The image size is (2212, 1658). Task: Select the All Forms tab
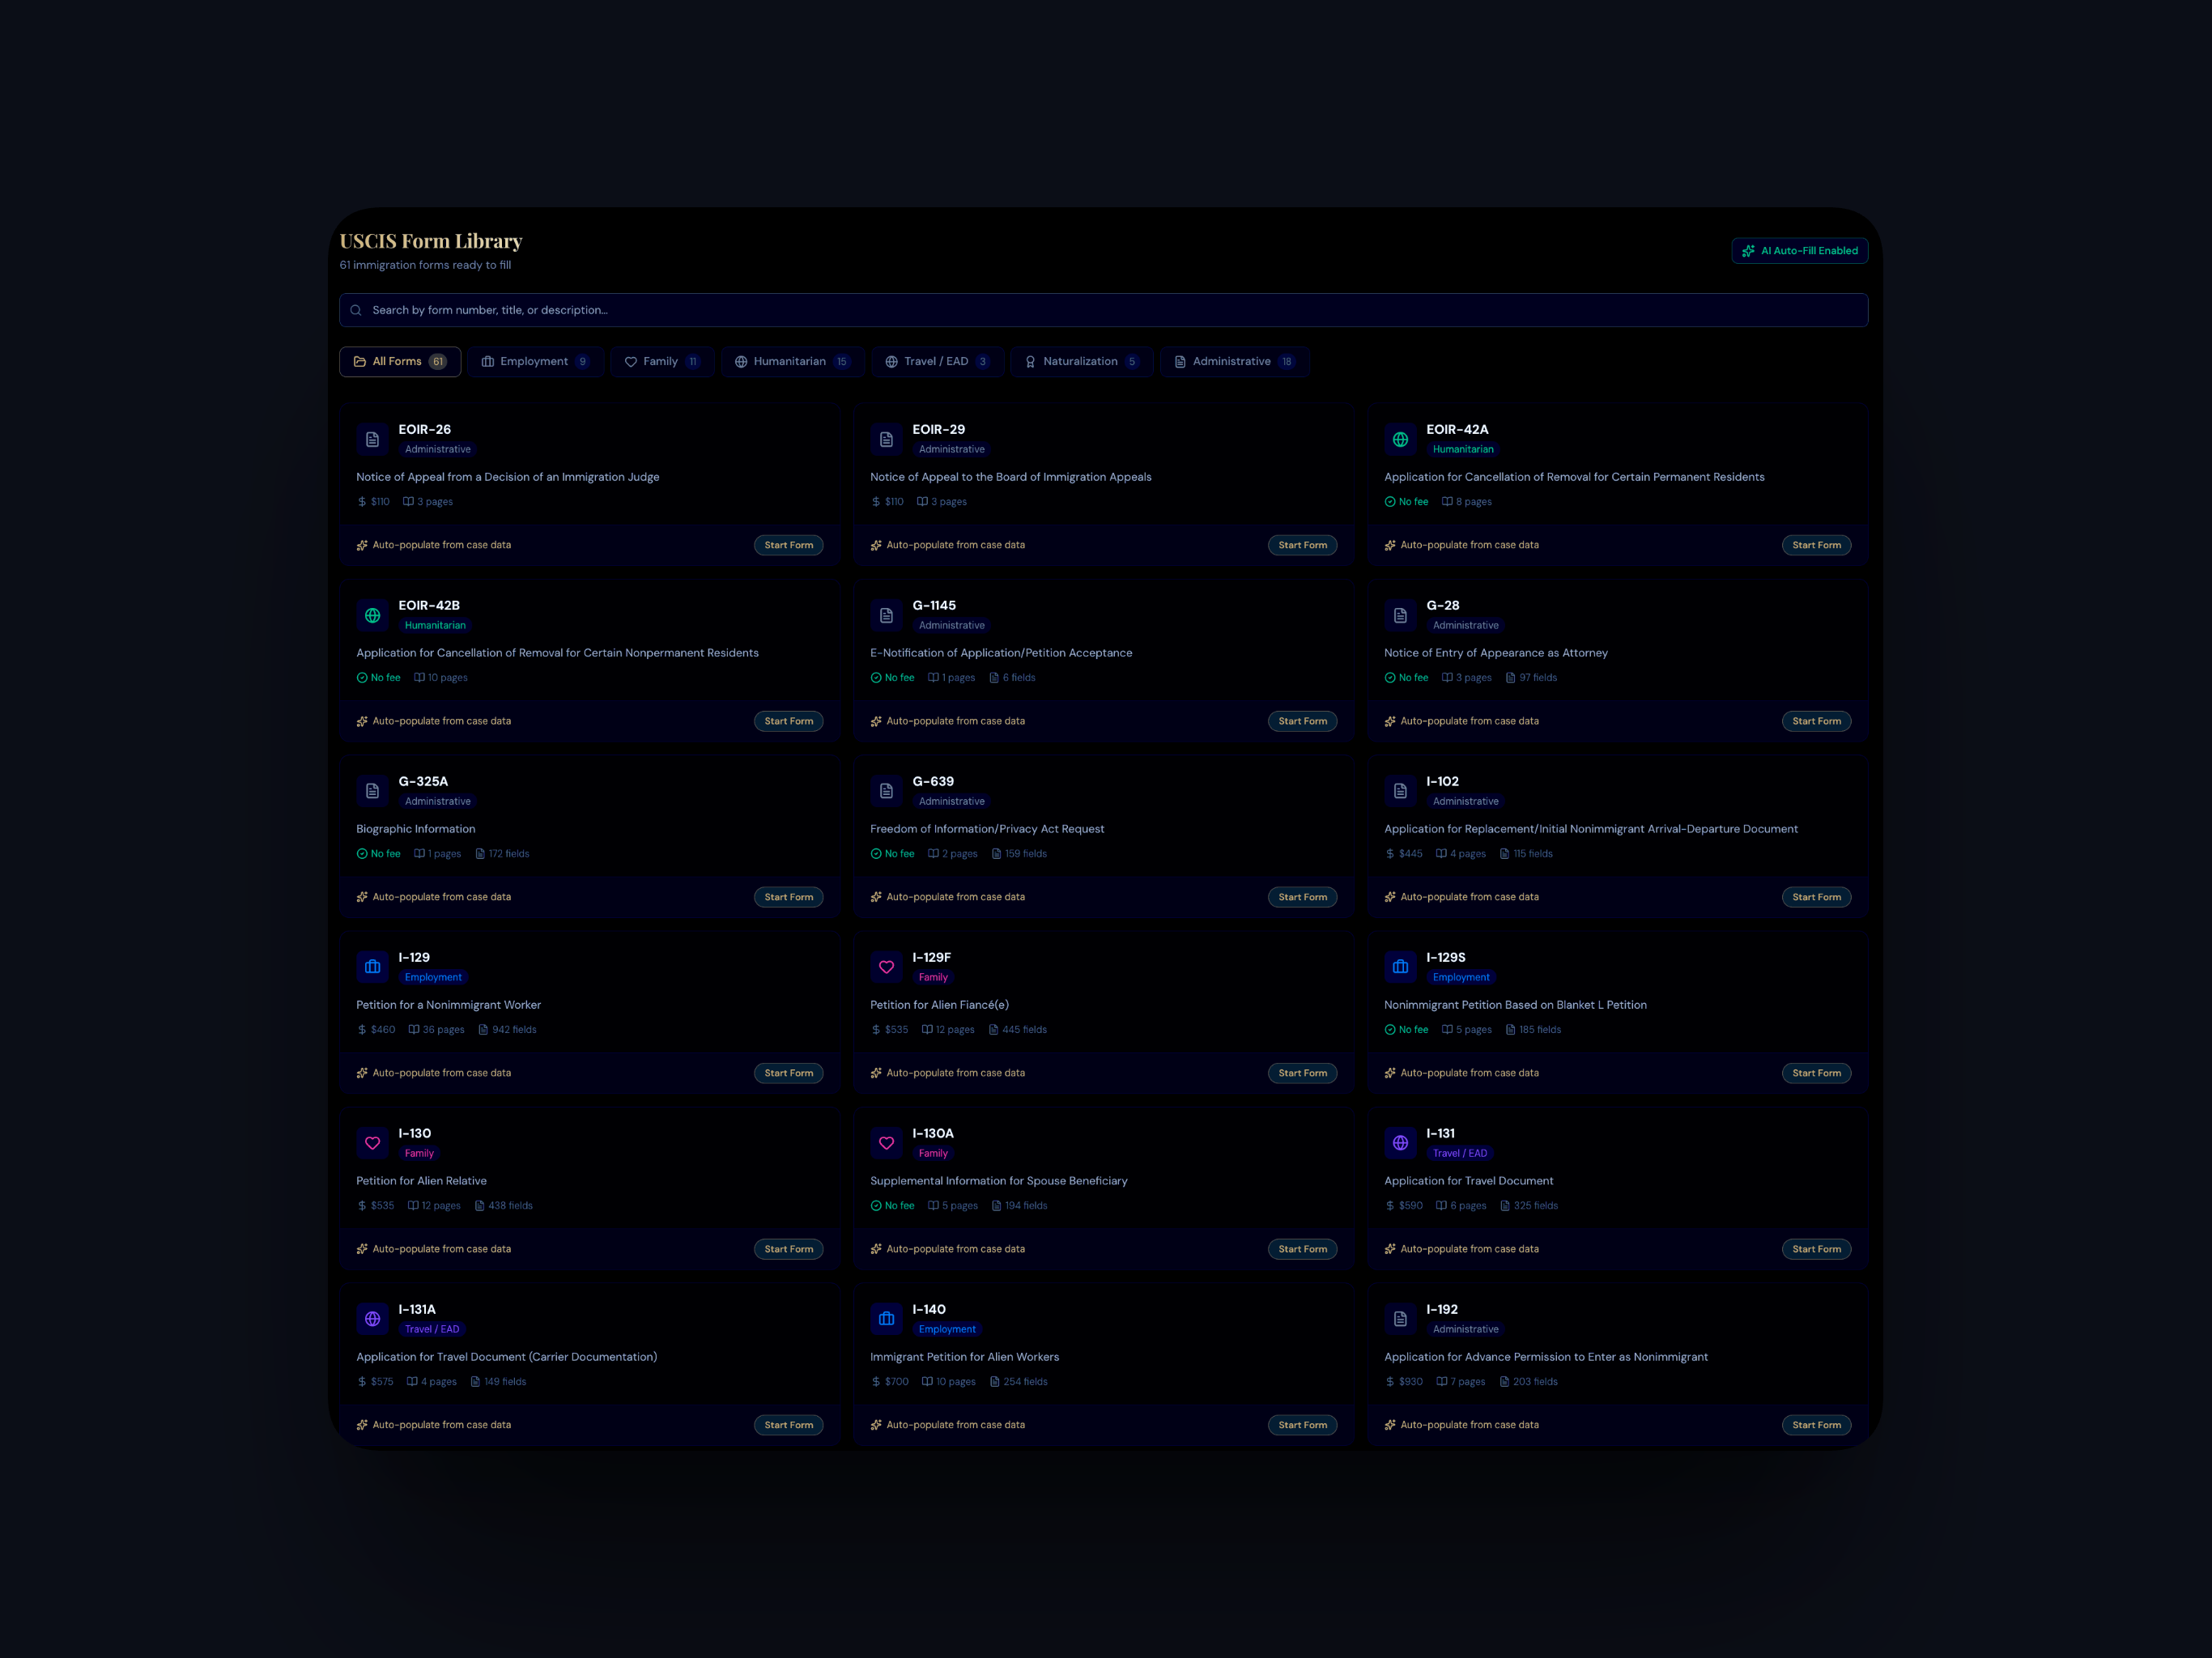pos(400,362)
